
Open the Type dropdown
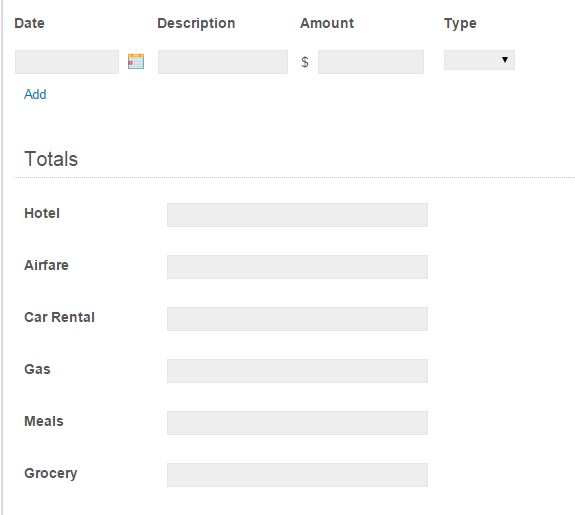tap(479, 60)
